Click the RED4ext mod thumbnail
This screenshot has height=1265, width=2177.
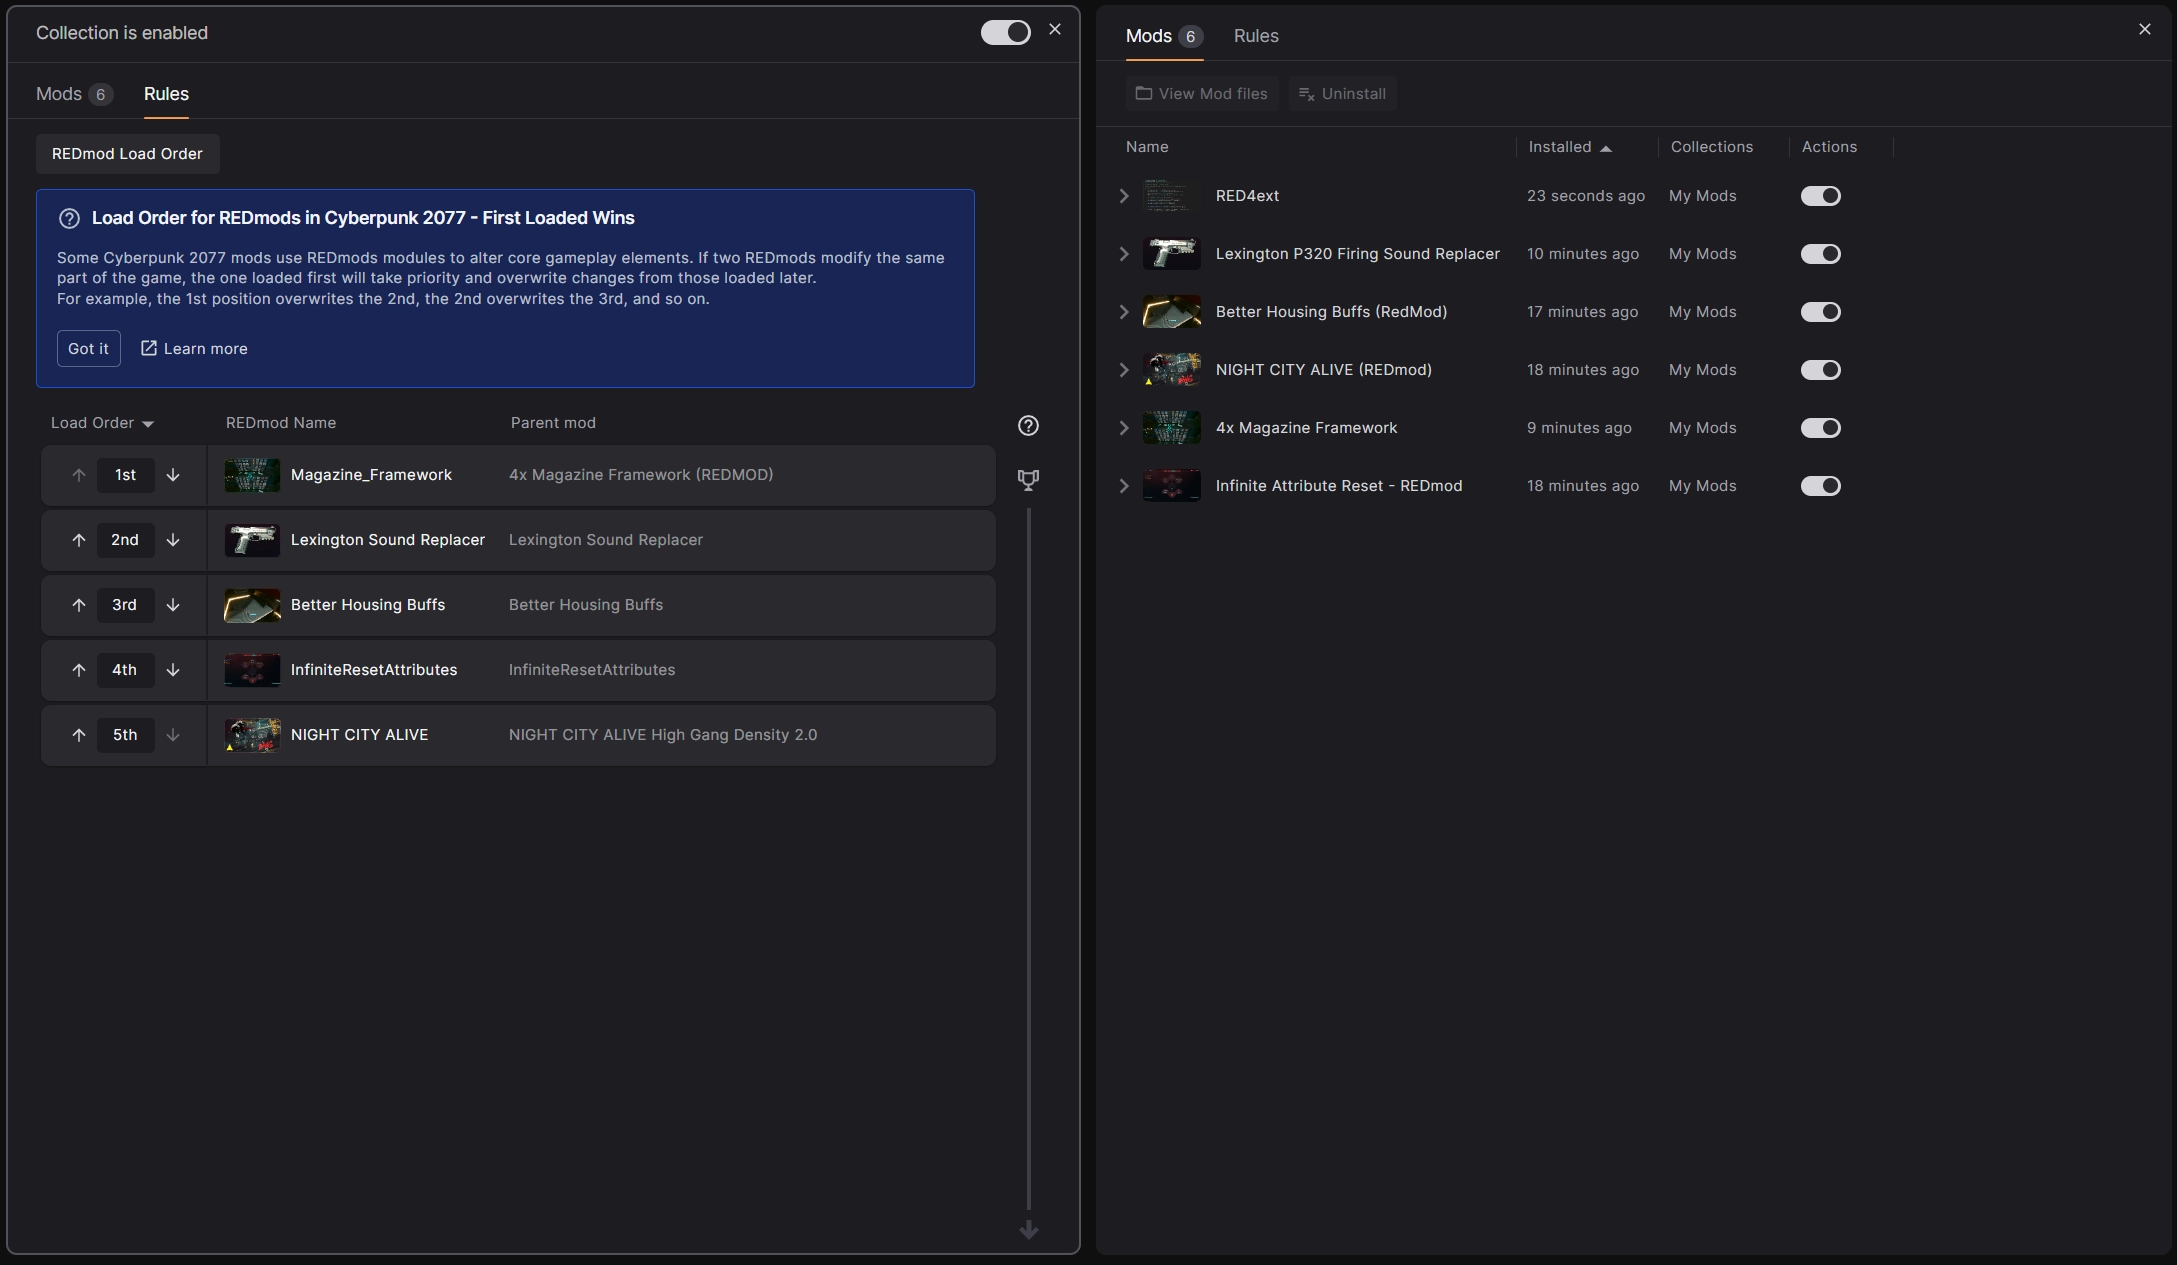click(1172, 196)
